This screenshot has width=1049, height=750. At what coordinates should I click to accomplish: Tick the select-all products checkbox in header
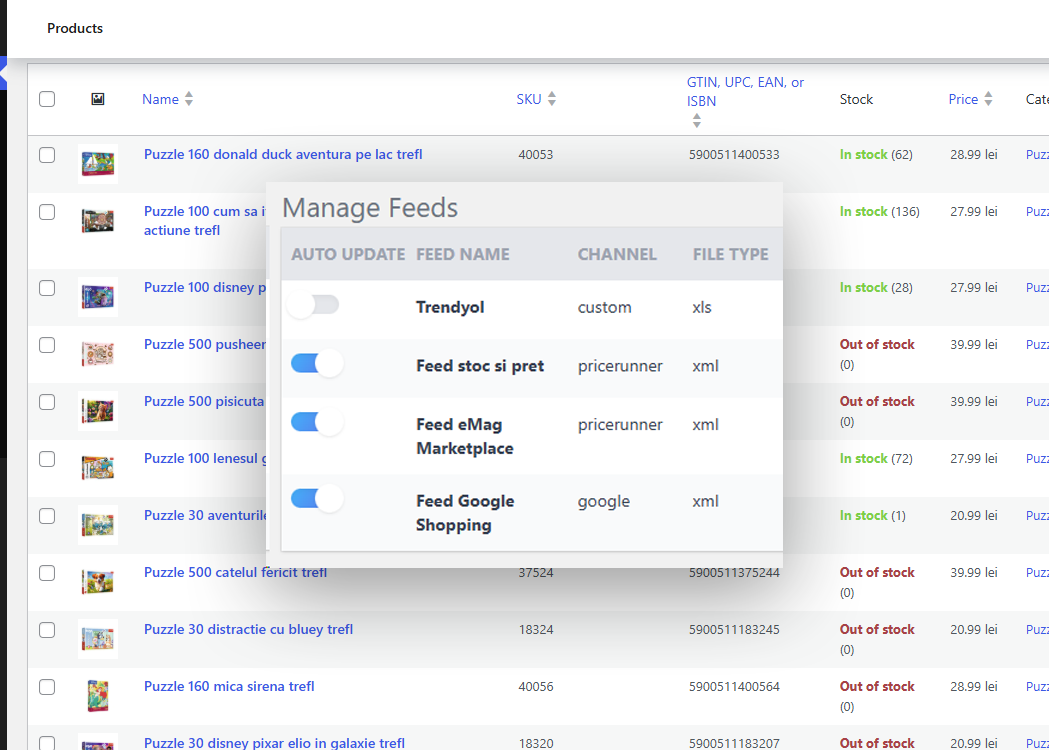point(47,99)
